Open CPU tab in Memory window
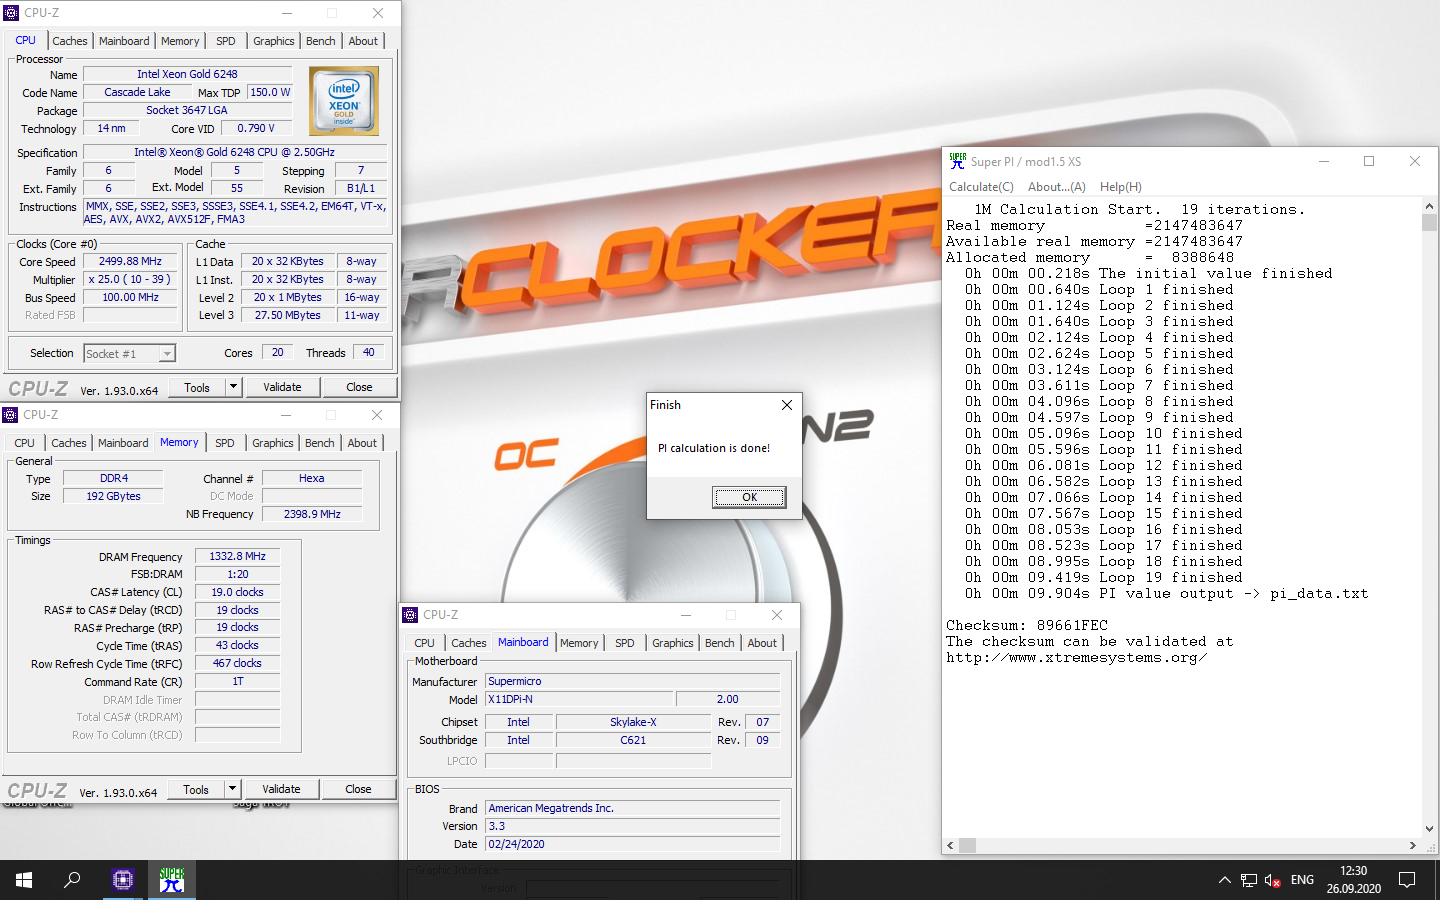Viewport: 1440px width, 900px height. point(25,443)
